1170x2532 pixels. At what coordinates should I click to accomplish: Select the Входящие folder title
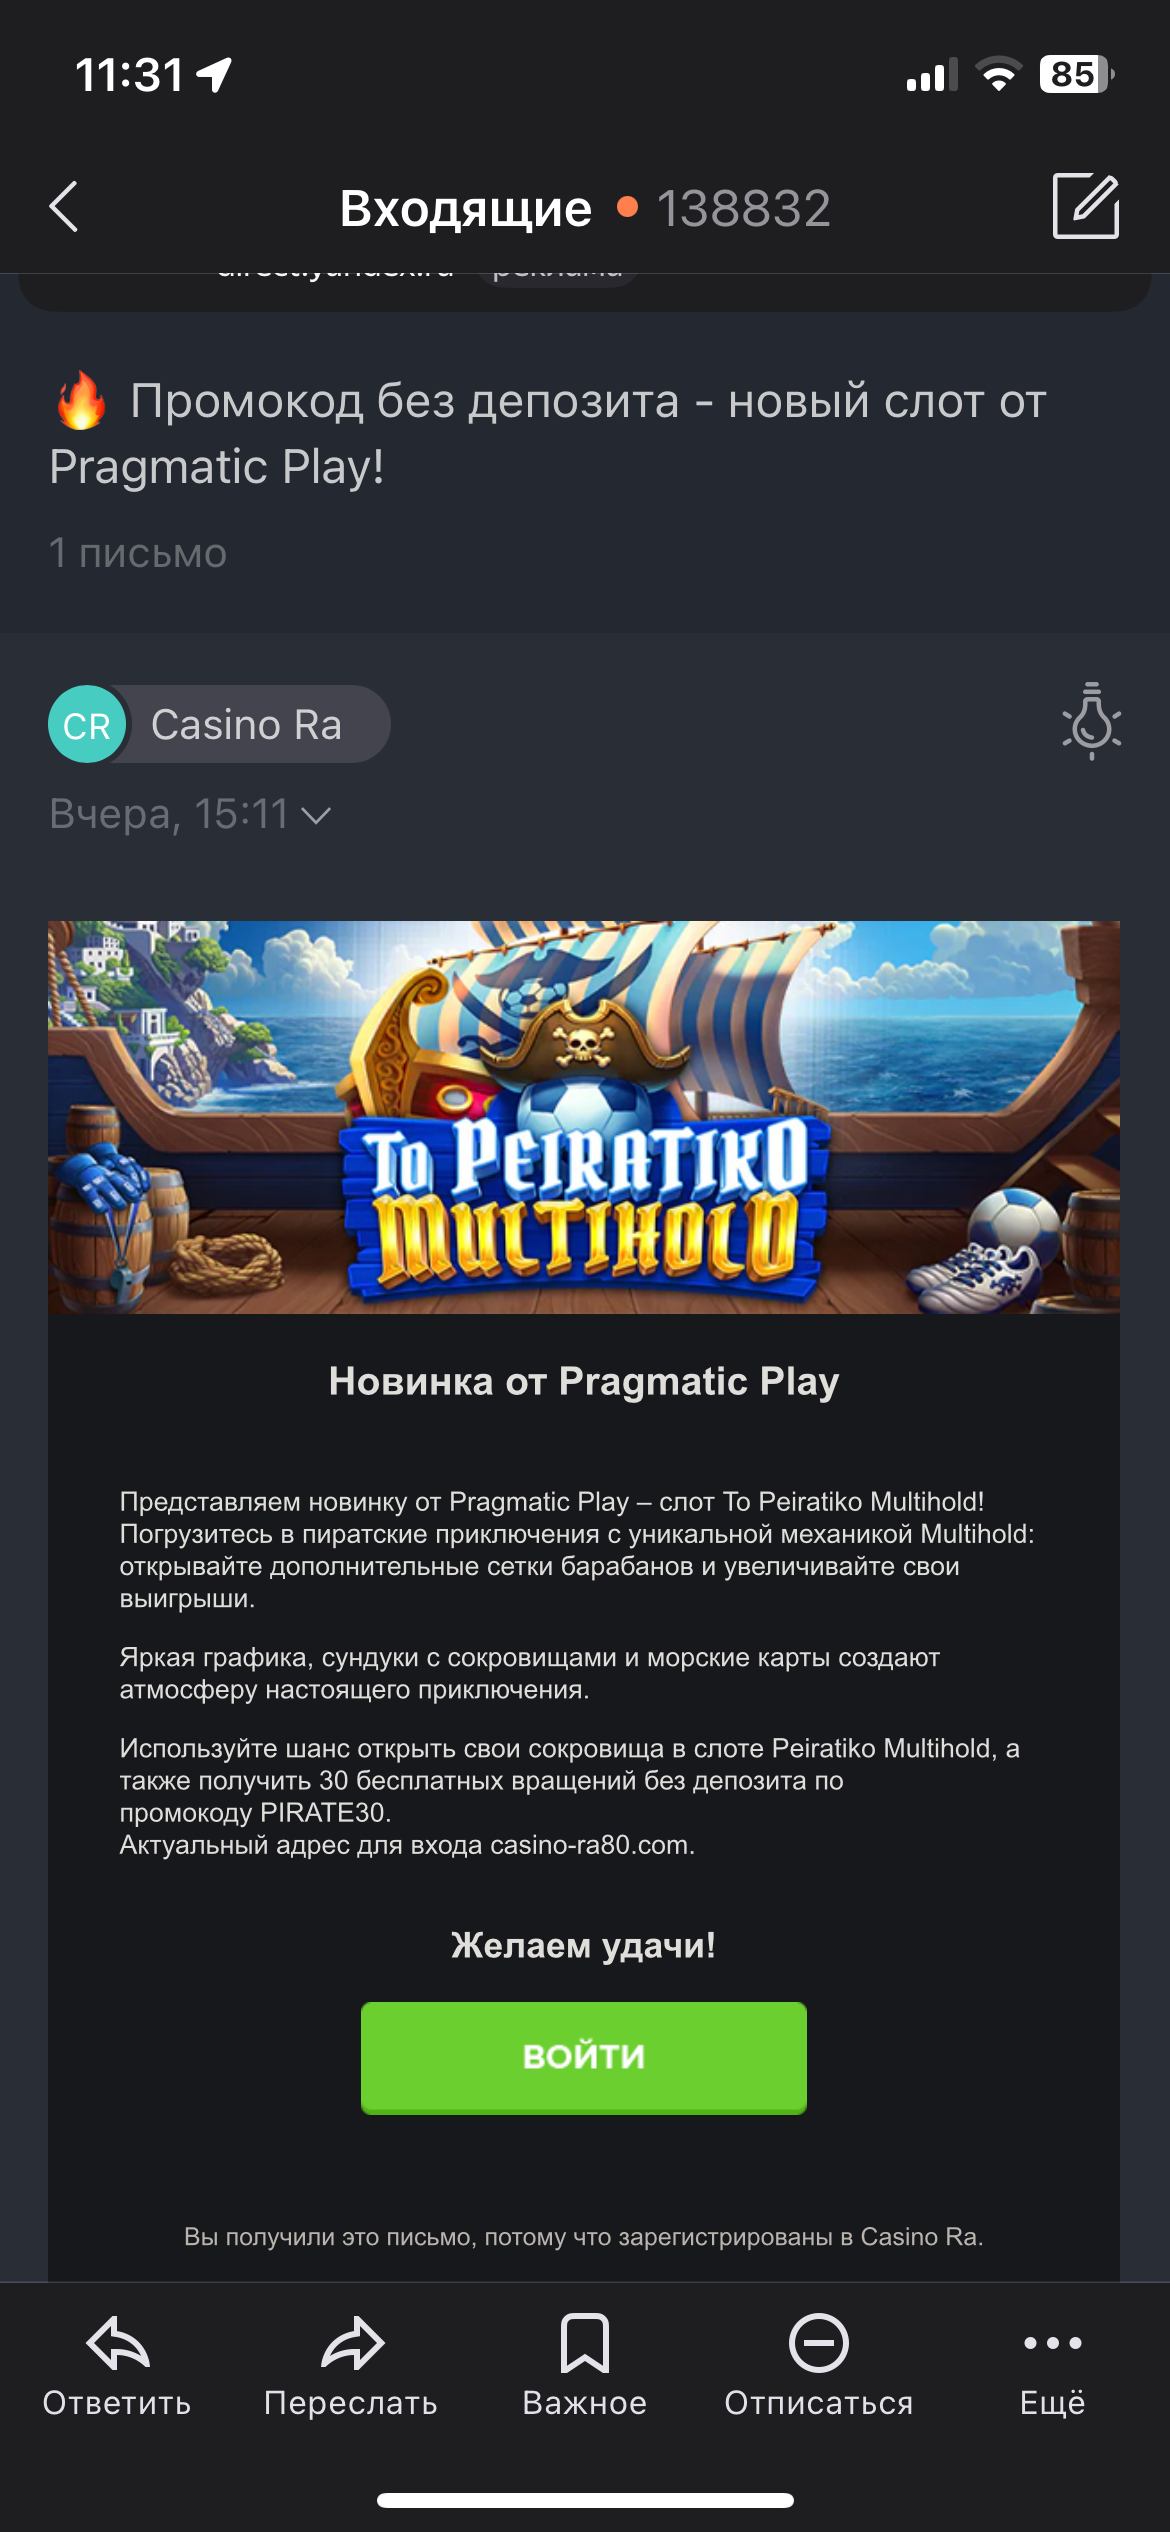click(x=466, y=208)
